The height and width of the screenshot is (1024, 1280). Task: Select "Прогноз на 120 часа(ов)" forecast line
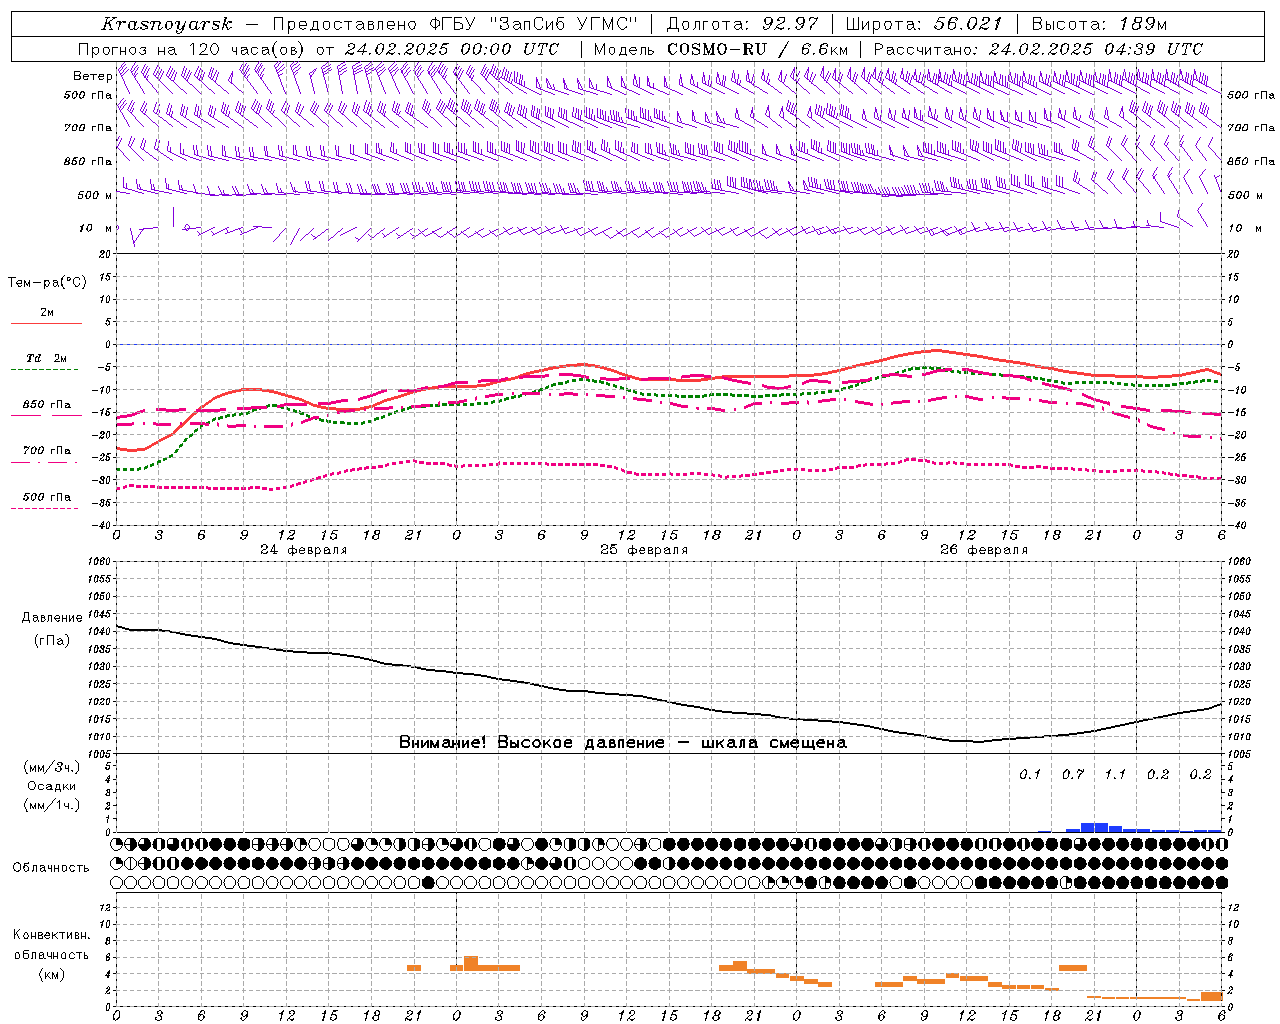point(192,49)
